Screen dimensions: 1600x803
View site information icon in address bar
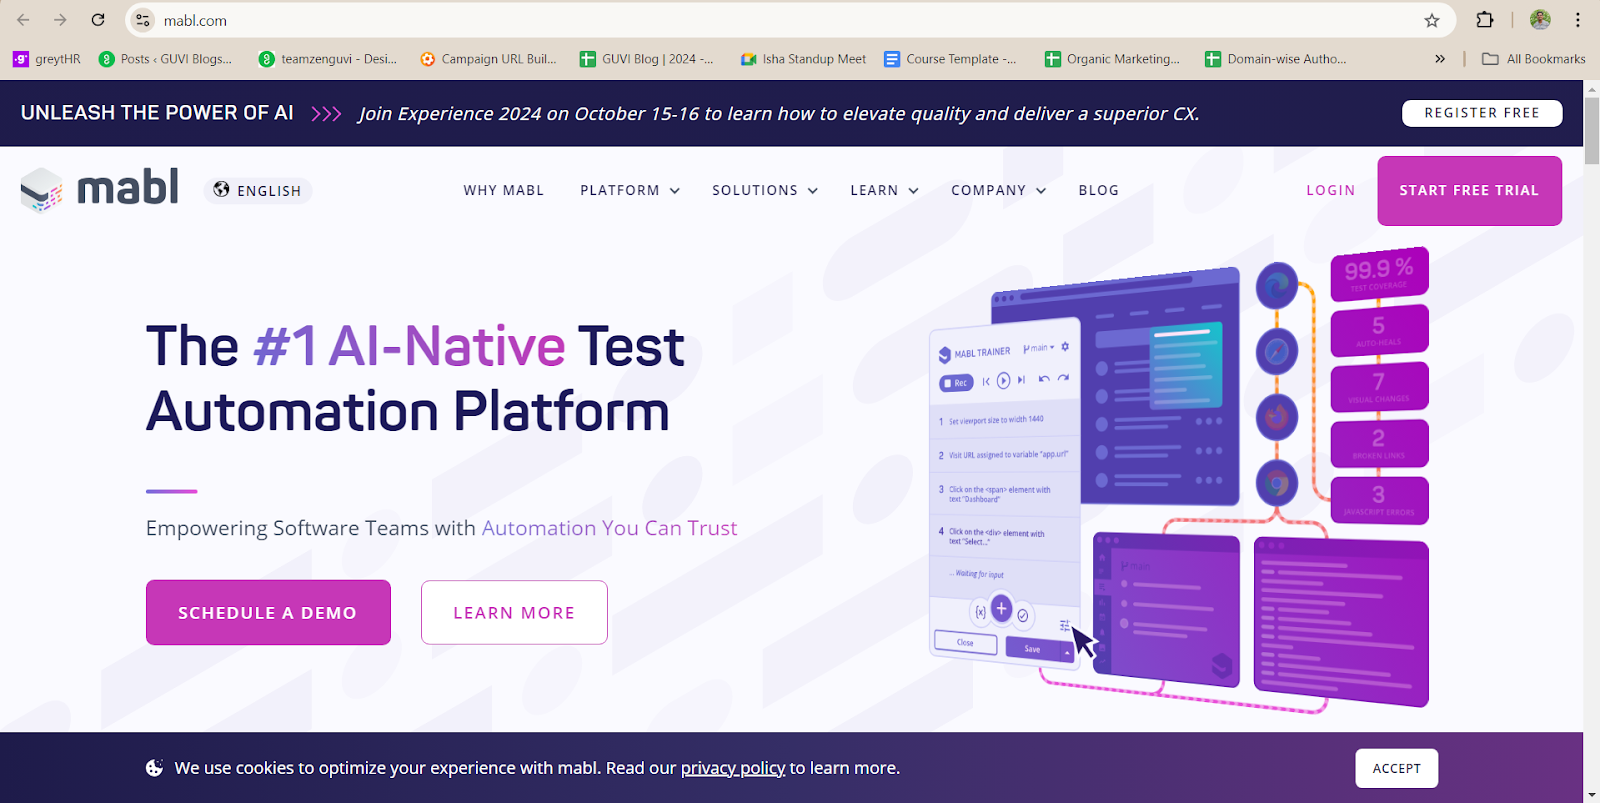tap(143, 20)
